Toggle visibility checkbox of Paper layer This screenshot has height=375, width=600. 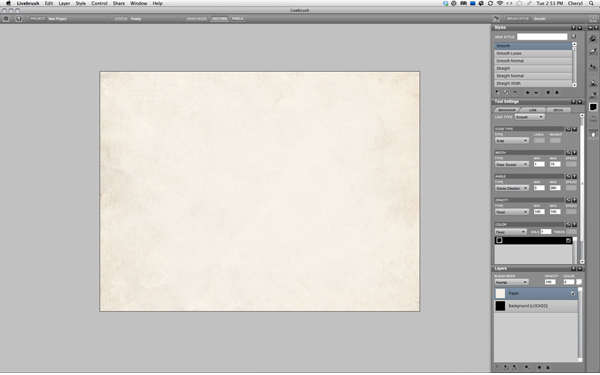click(x=573, y=293)
